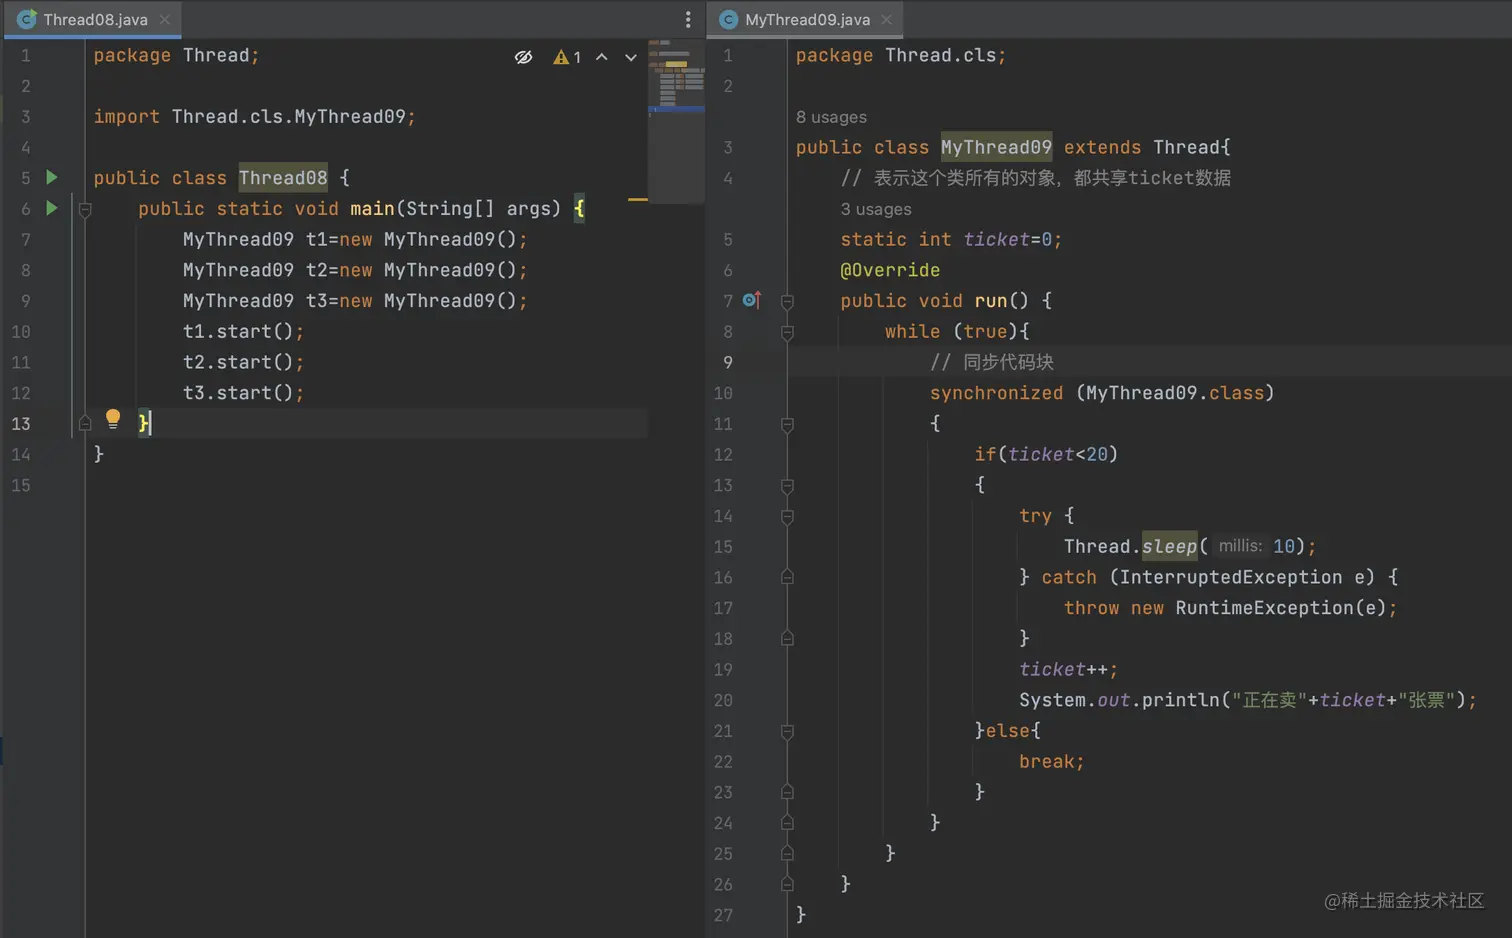Collapse the run() method at MyThread09 line 7
Viewport: 1512px width, 938px height.
point(787,301)
